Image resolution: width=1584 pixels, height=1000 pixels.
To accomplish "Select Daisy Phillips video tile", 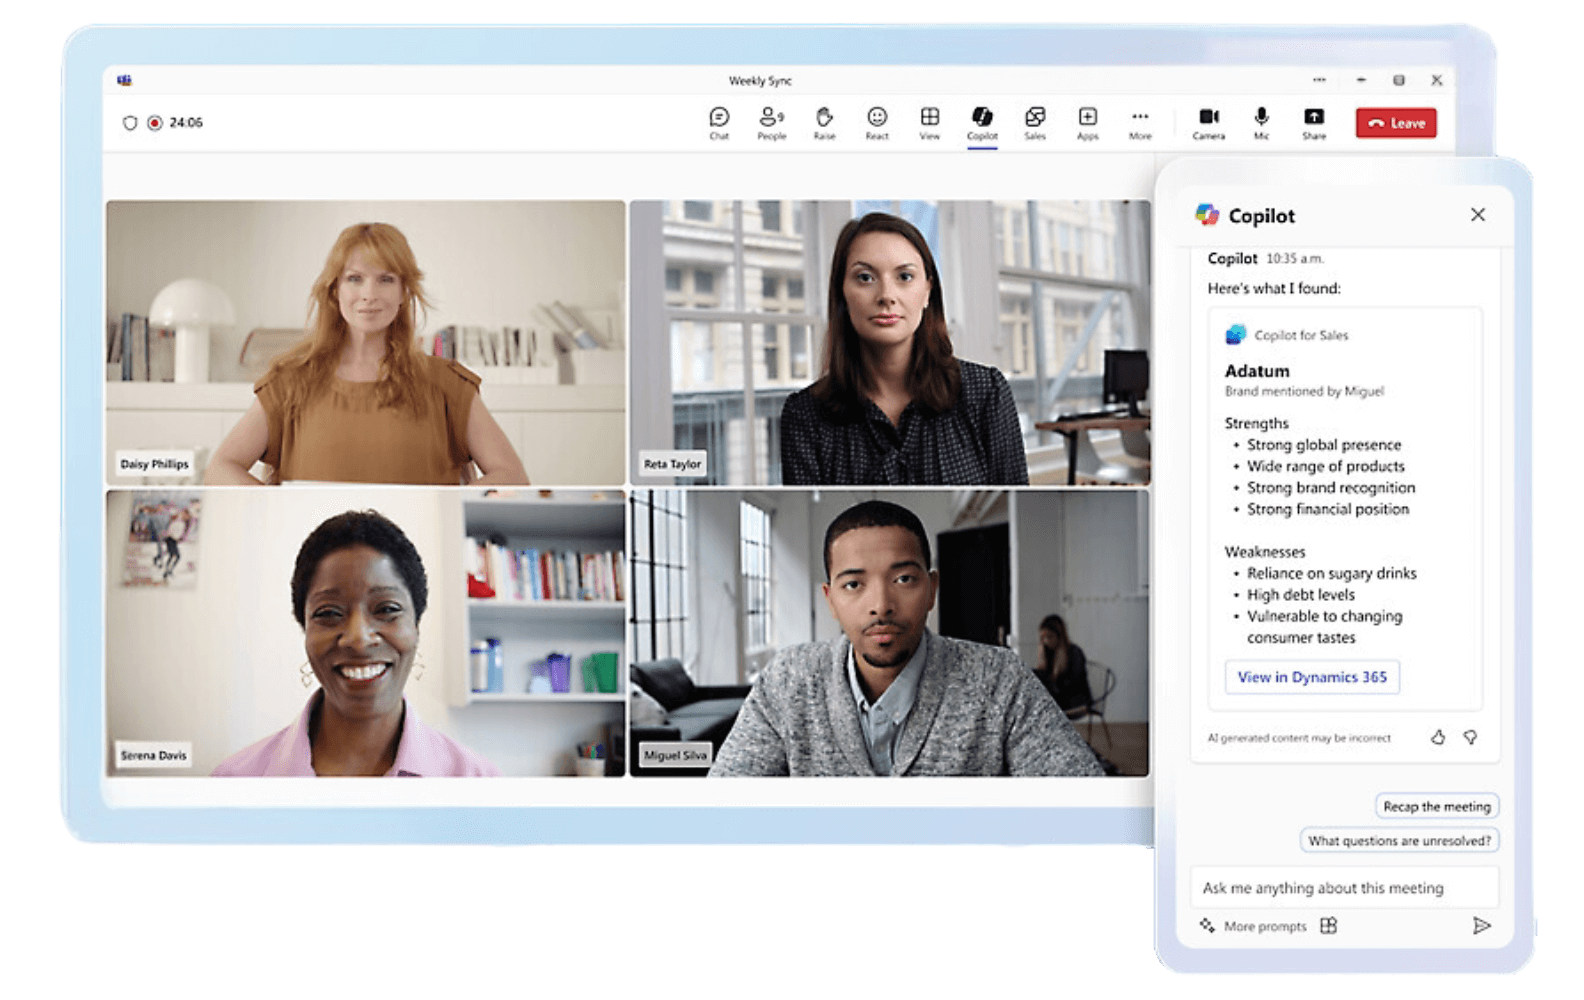I will (366, 343).
